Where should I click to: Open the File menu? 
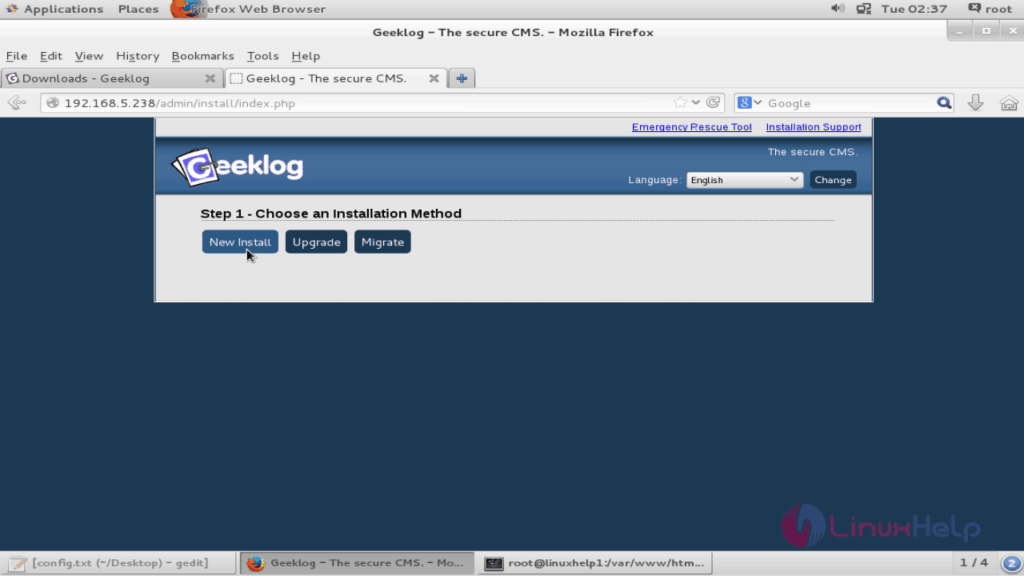(16, 56)
